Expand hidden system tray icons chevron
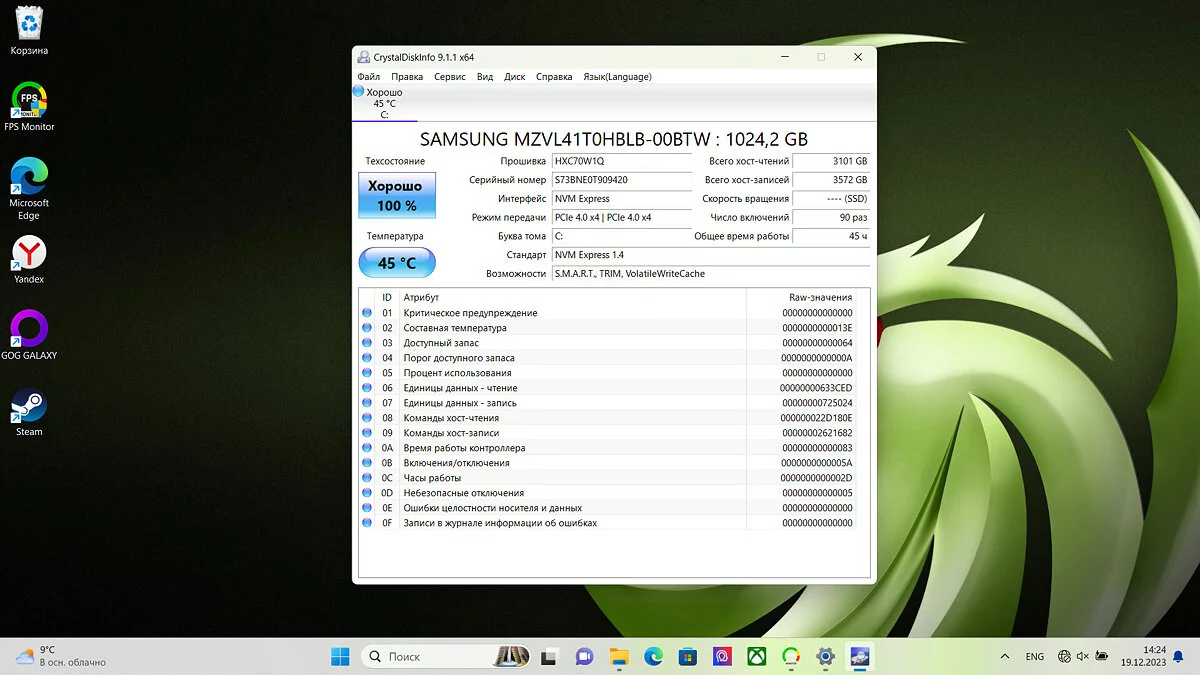This screenshot has width=1200, height=675. 1005,656
